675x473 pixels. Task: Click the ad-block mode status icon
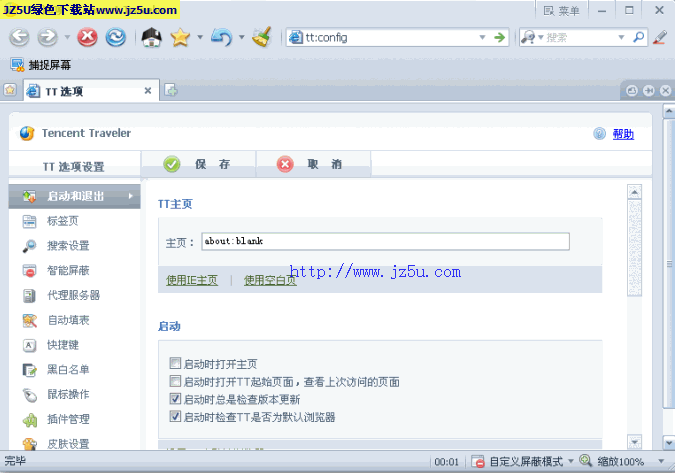478,461
